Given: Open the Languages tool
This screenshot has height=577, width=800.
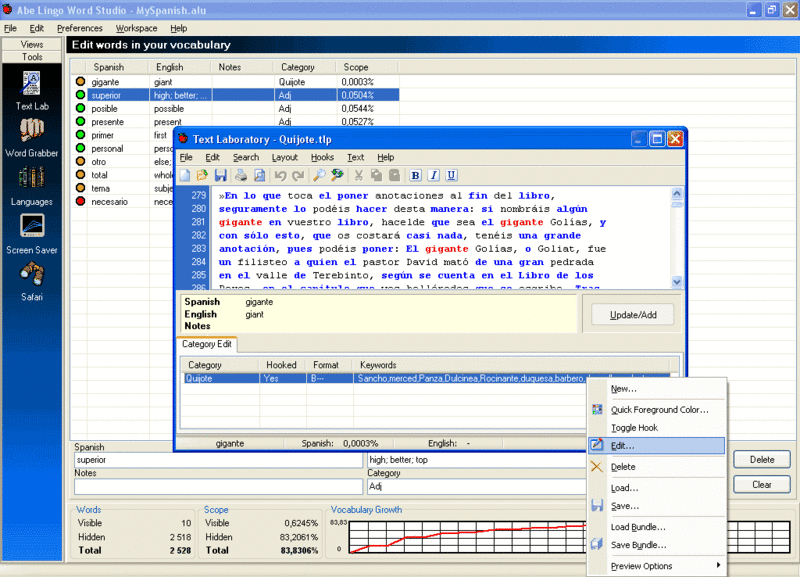Looking at the screenshot, I should click(32, 186).
